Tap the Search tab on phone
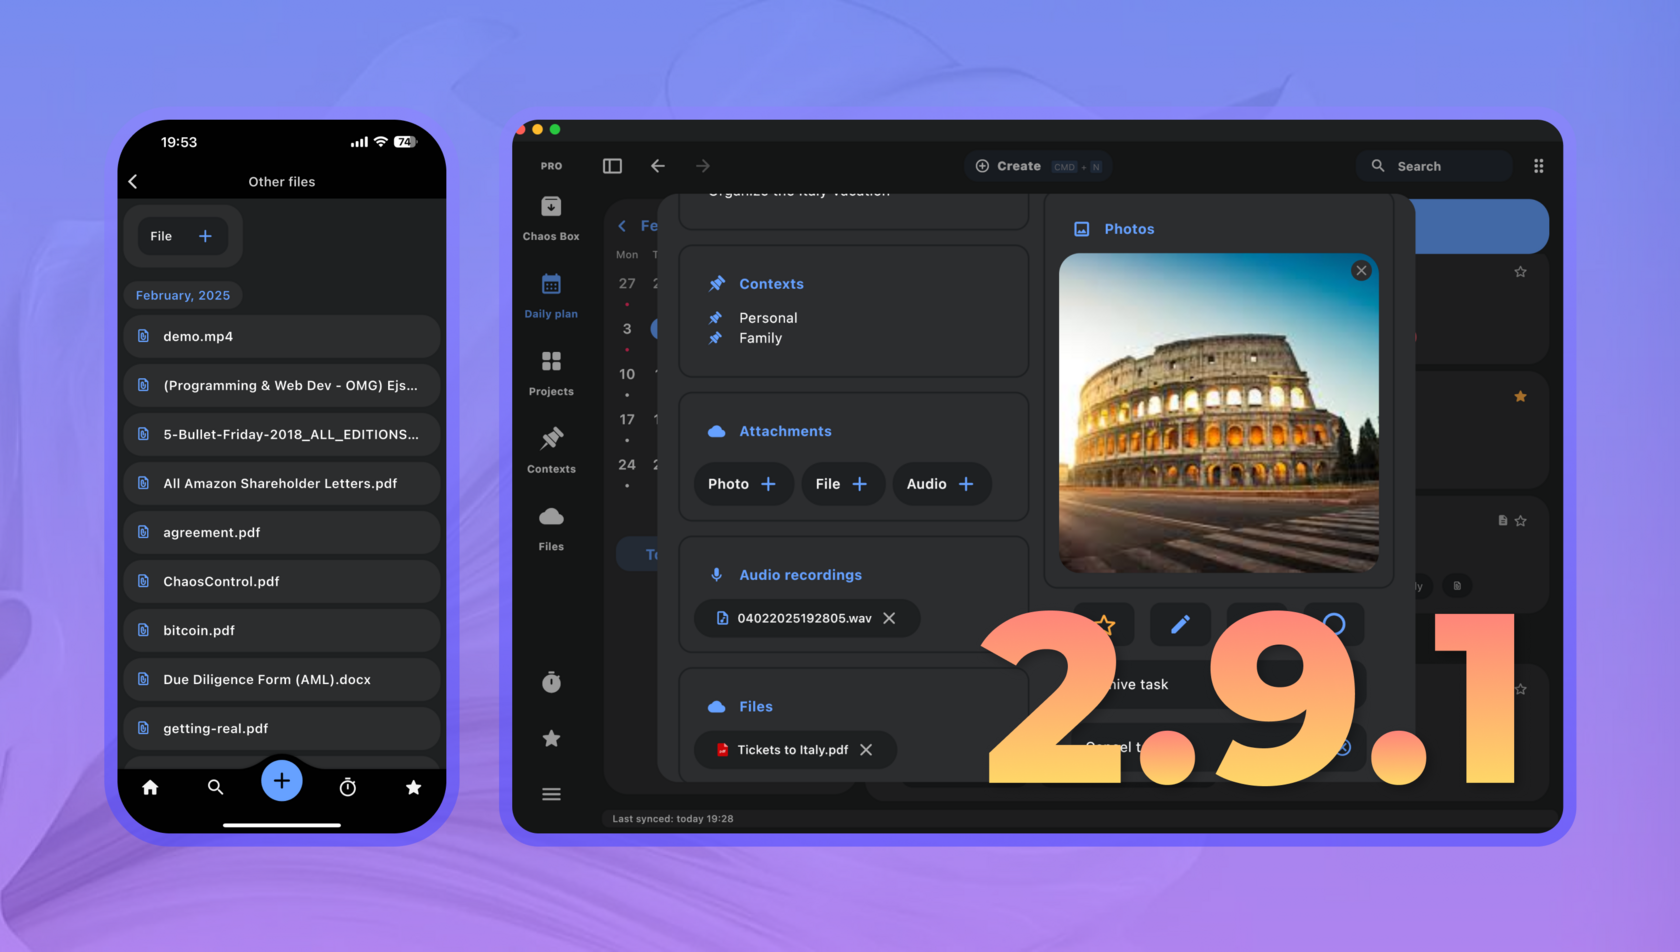Viewport: 1680px width, 952px height. 215,787
